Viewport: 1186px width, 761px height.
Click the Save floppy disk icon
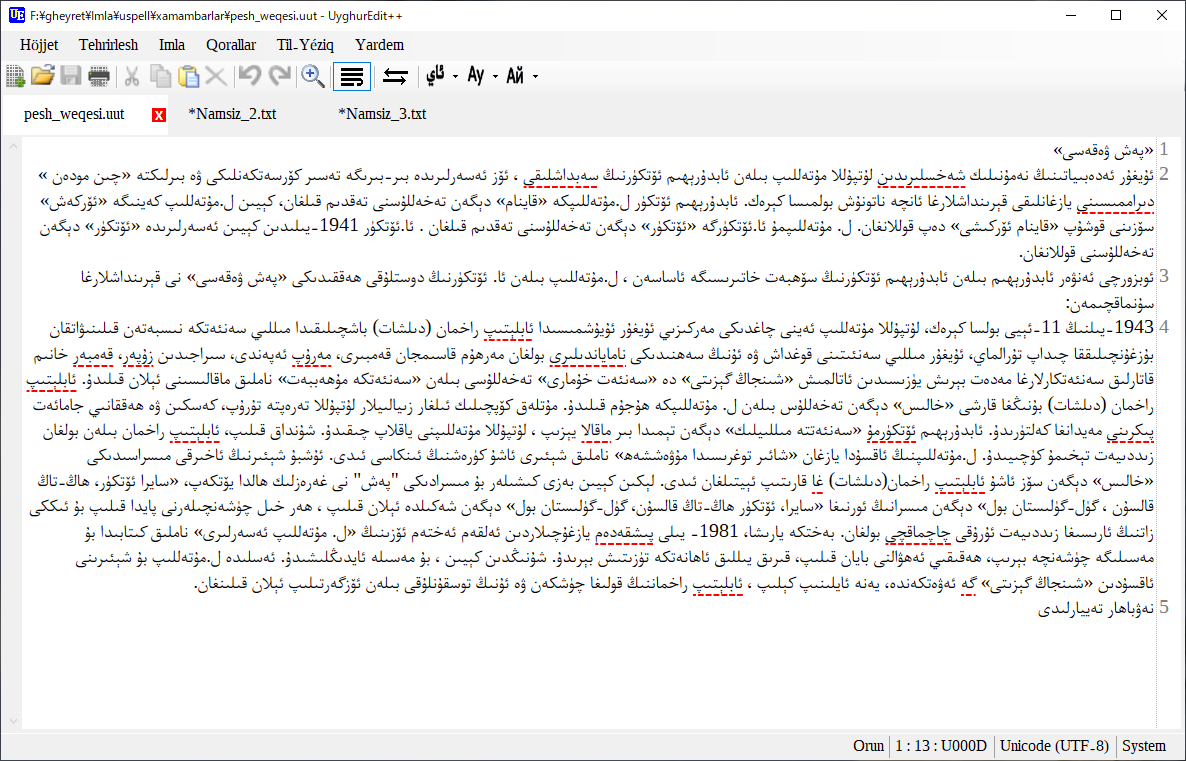point(70,76)
